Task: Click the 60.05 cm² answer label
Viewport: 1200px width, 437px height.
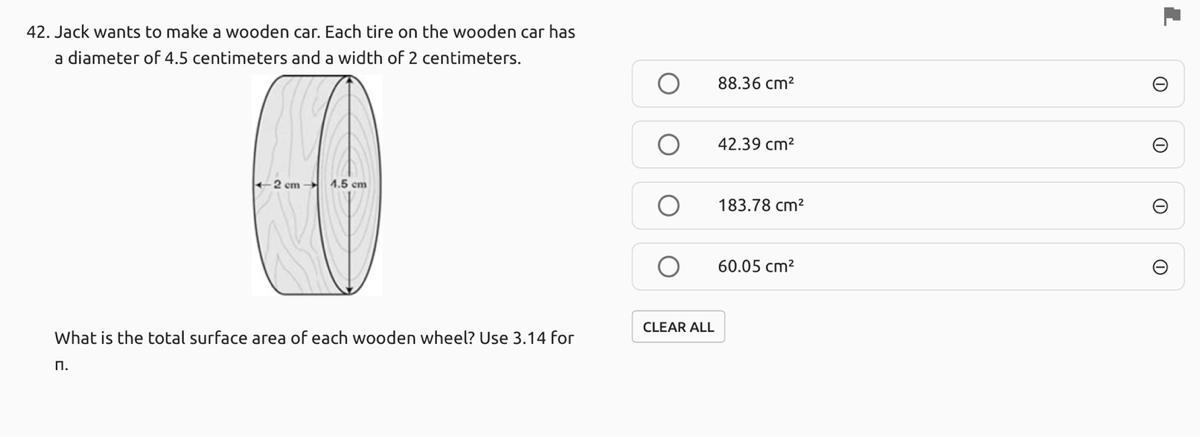Action: coord(756,267)
